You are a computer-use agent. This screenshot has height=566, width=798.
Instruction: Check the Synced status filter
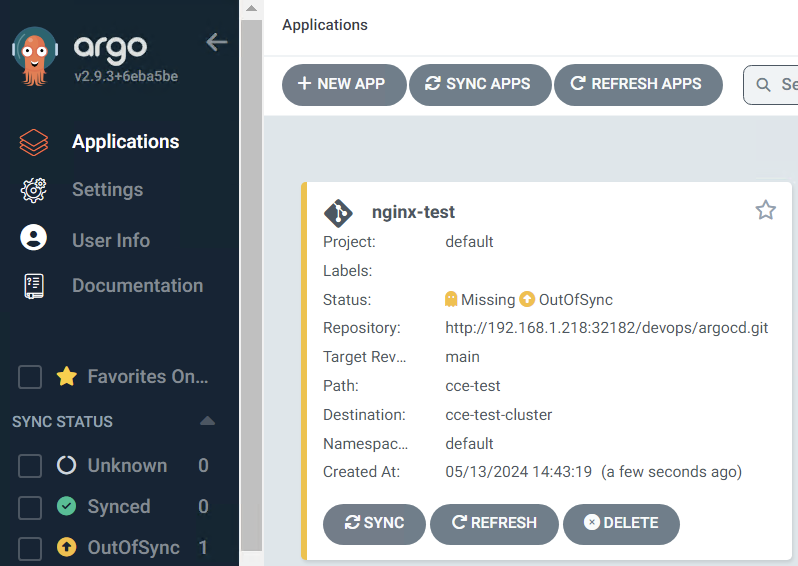point(30,507)
